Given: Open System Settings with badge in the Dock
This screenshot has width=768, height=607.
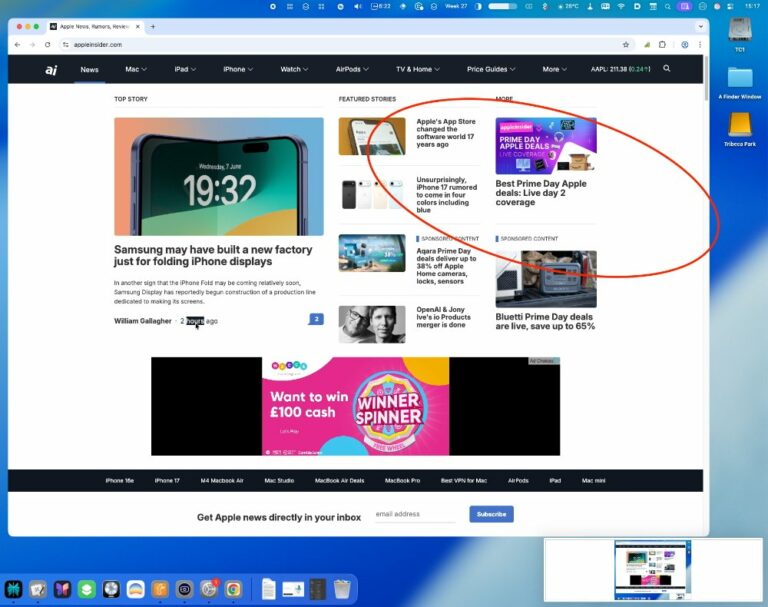Looking at the screenshot, I should tap(209, 589).
